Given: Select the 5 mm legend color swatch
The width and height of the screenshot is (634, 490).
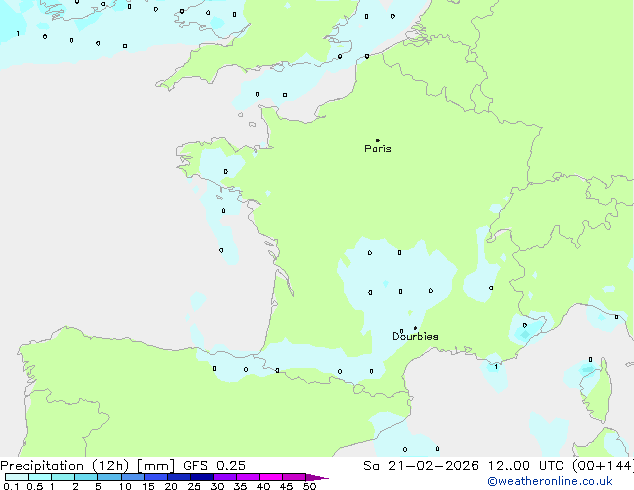Looking at the screenshot, I should pos(109,477).
